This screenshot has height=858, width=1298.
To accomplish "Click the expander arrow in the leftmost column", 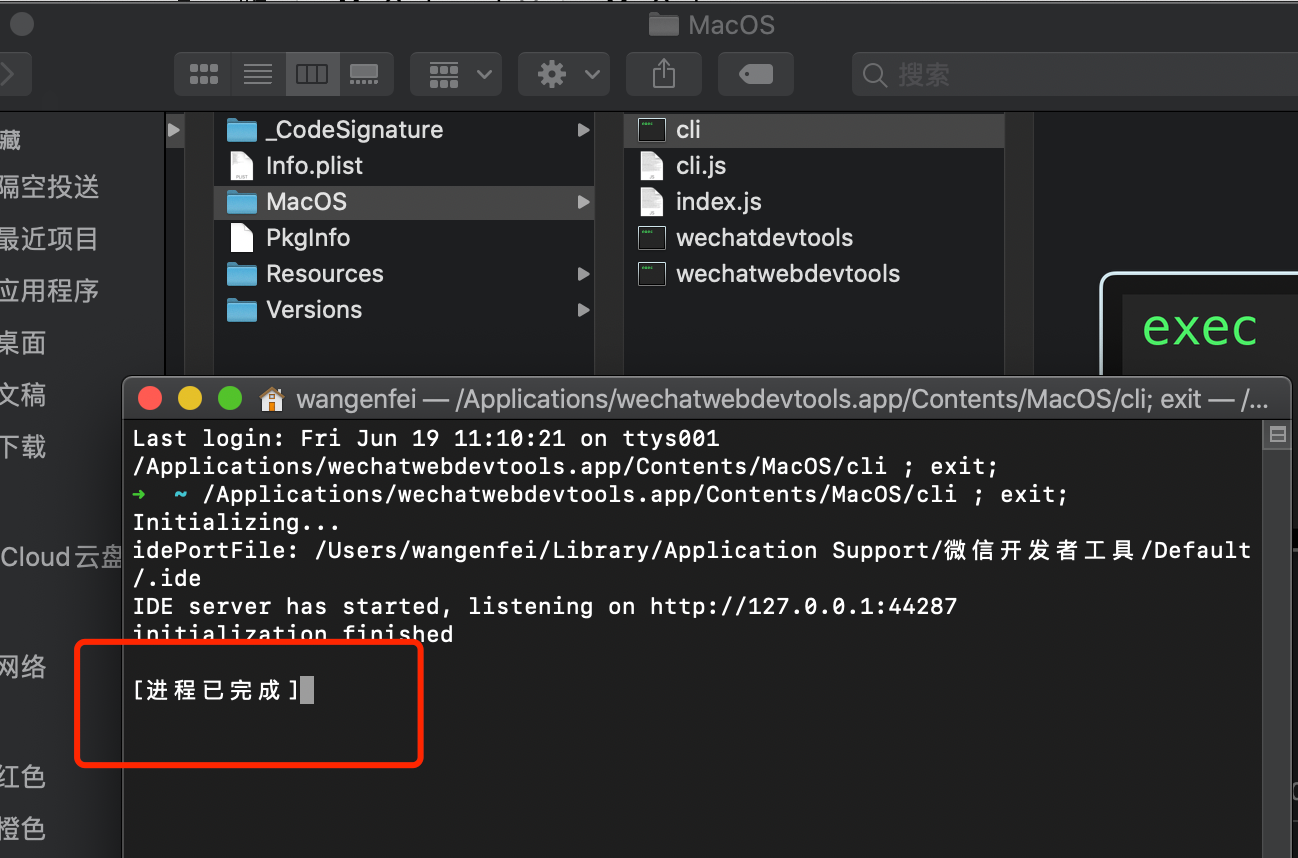I will [174, 130].
